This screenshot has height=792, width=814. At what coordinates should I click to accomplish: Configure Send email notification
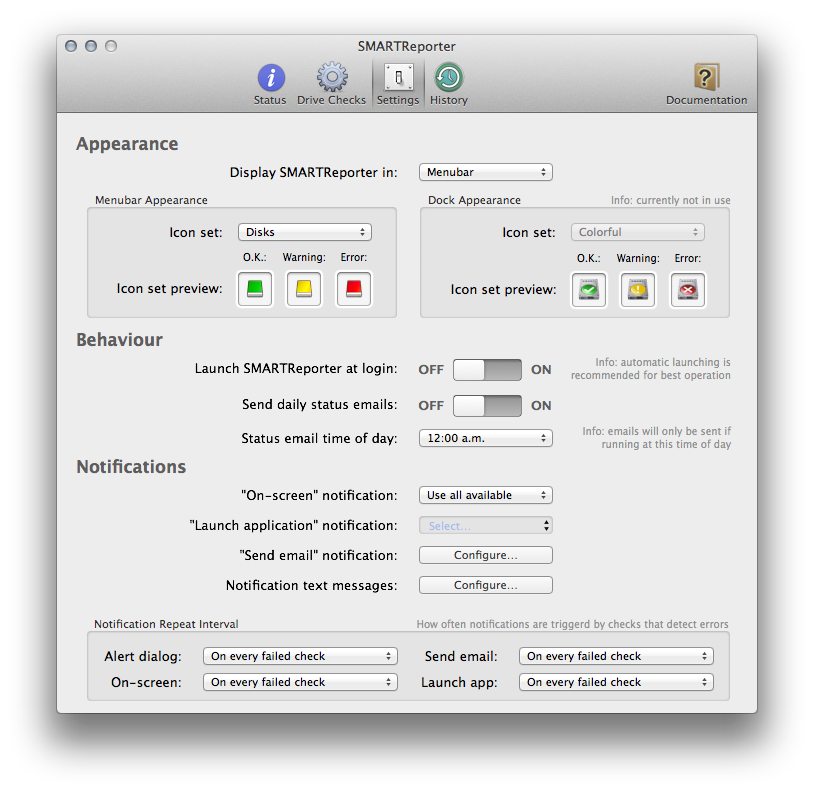point(486,555)
